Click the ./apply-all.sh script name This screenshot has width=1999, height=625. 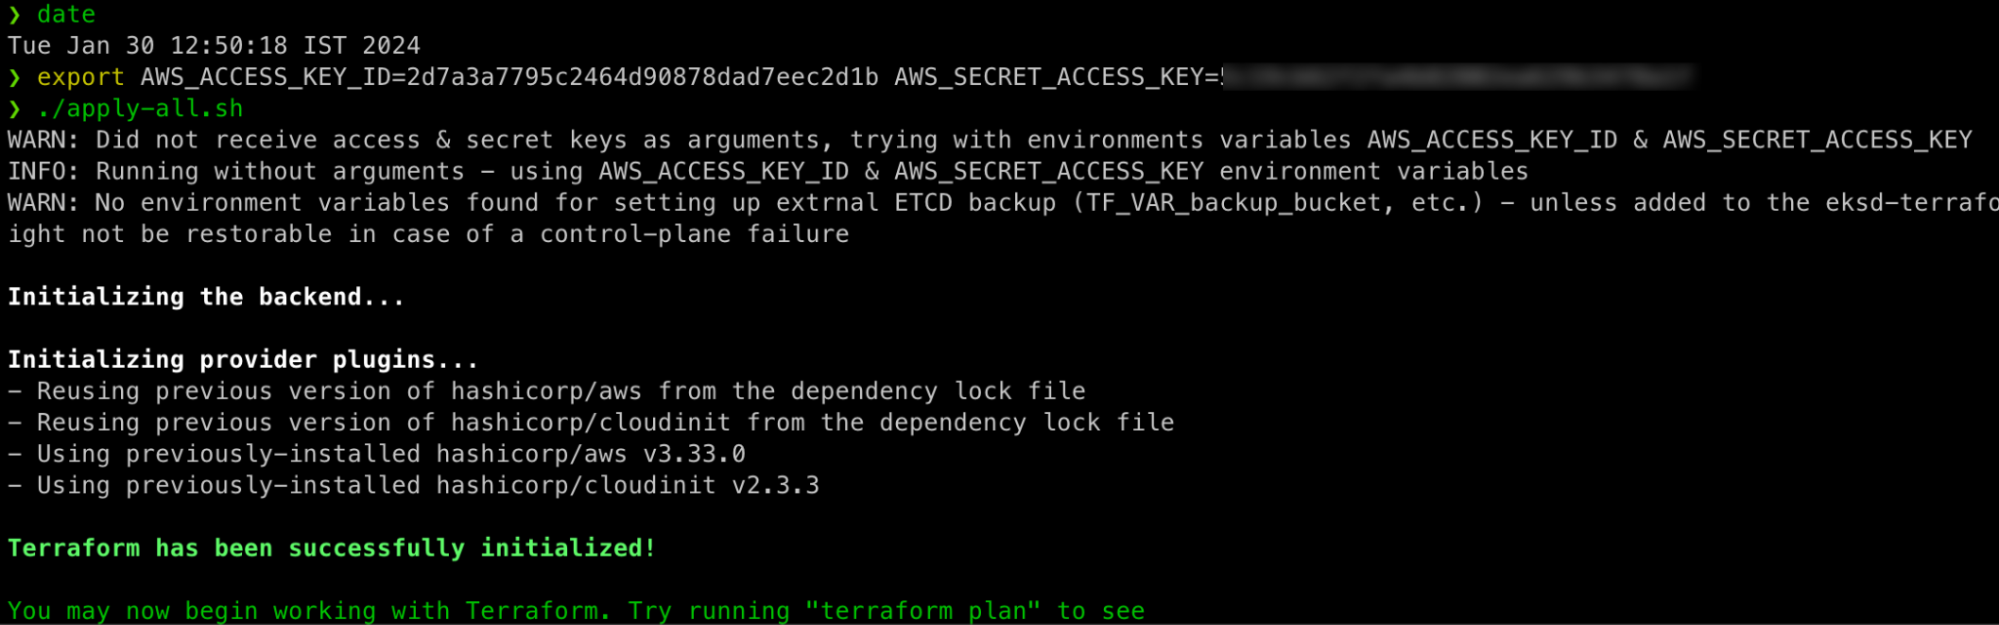click(140, 109)
